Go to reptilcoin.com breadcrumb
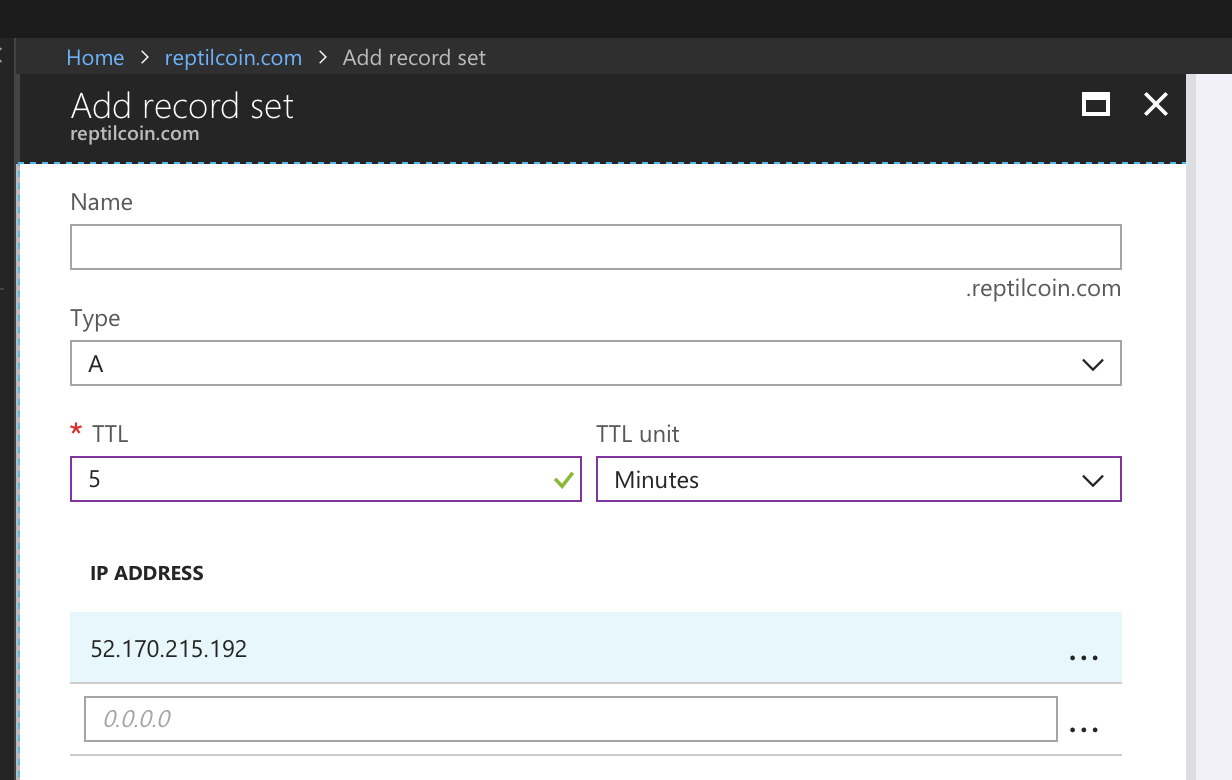This screenshot has width=1232, height=780. coord(233,58)
